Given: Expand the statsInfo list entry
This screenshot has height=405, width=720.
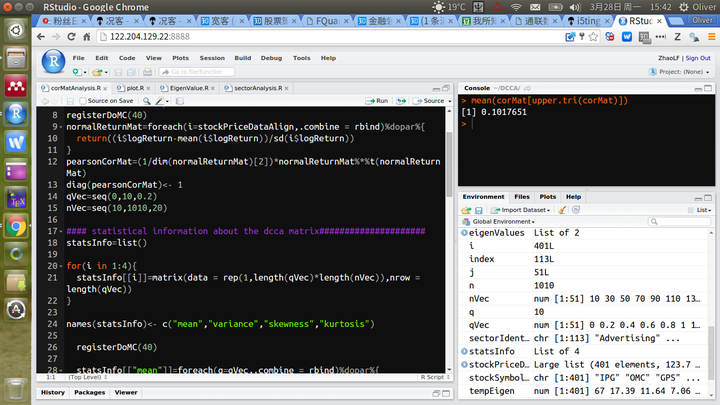Looking at the screenshot, I should pos(463,351).
